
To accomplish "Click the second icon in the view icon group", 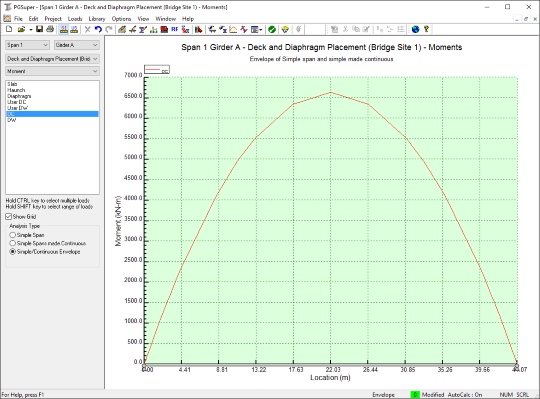I will (223, 29).
